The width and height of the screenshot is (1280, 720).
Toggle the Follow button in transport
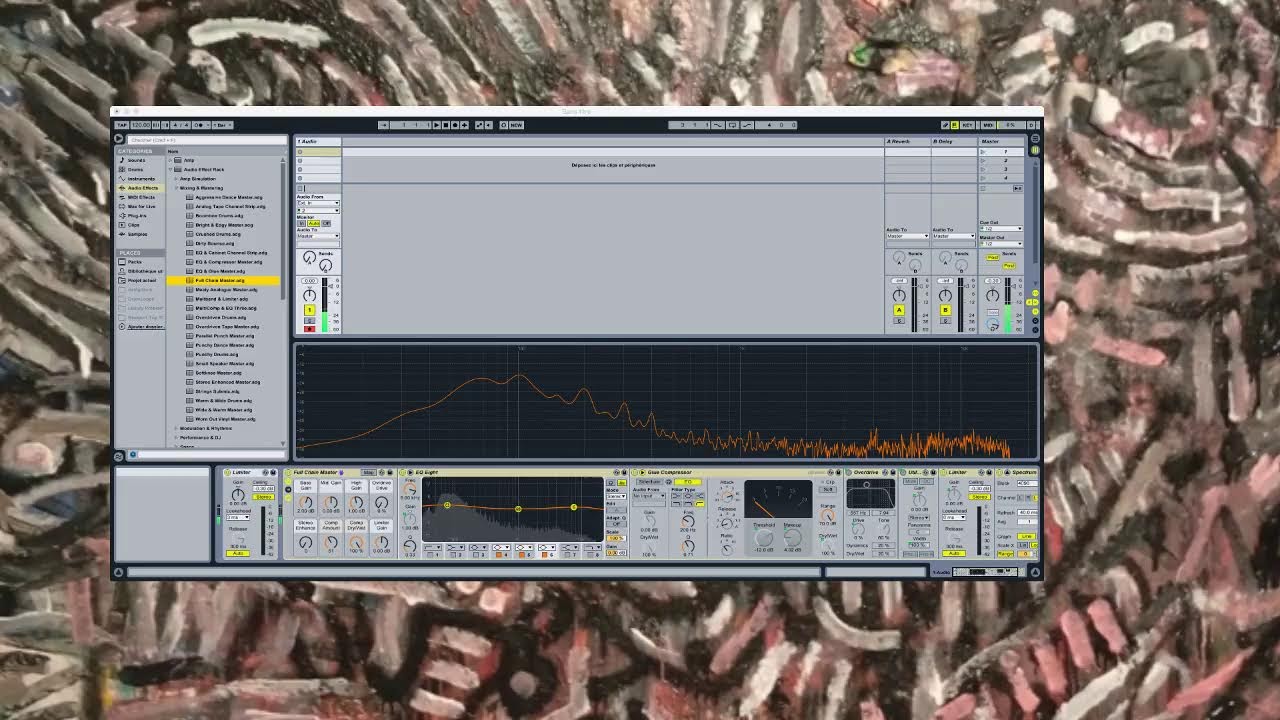pyautogui.click(x=384, y=125)
